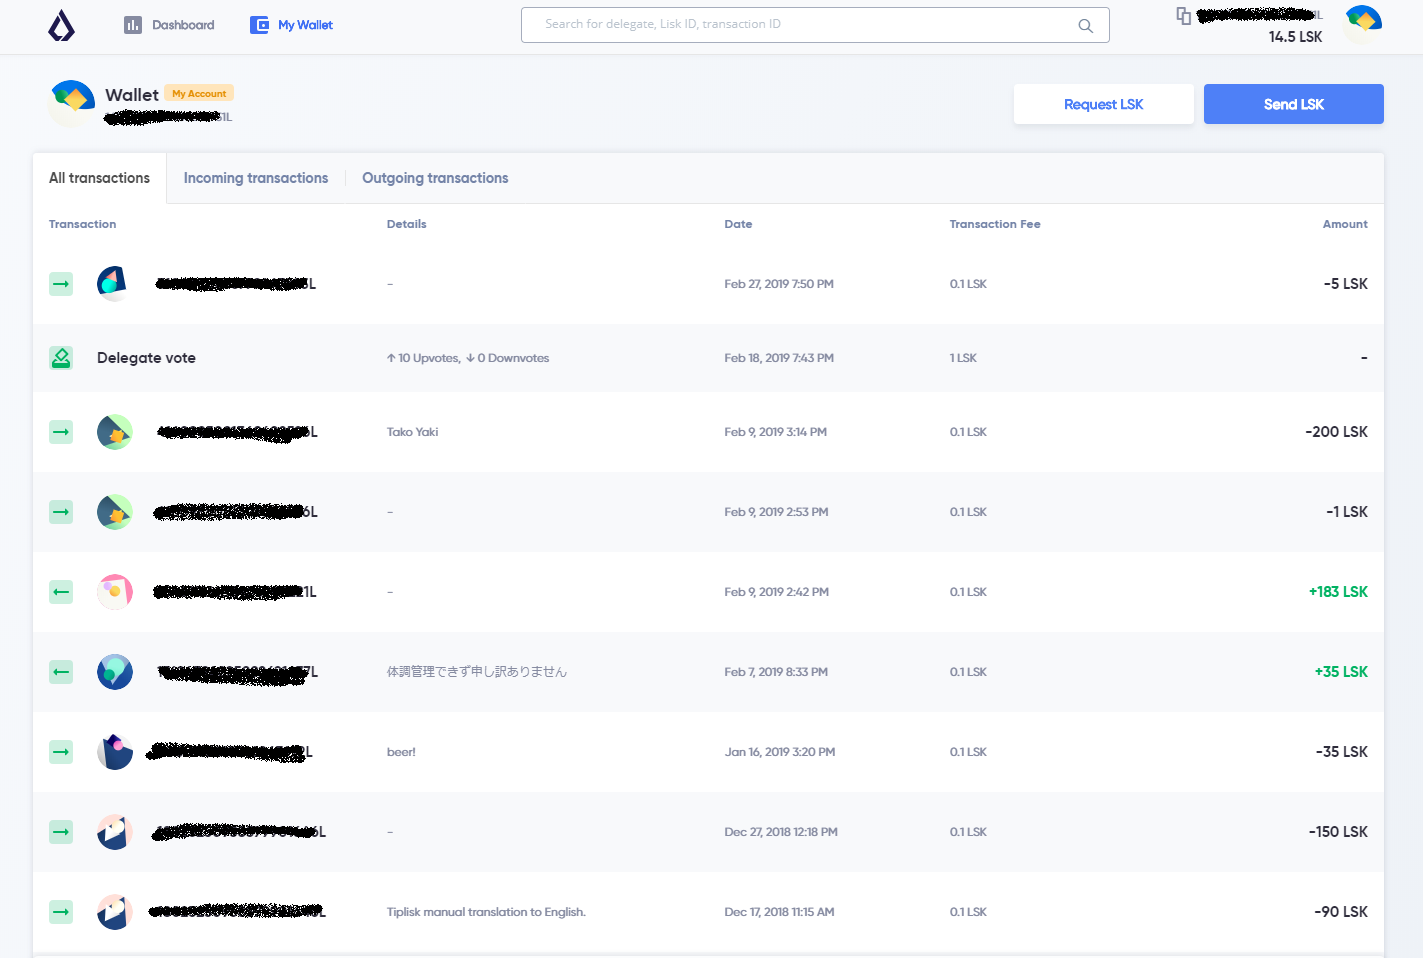The image size is (1423, 958).
Task: Click outgoing arrow icon for -5 LSK transaction
Action: coord(61,284)
